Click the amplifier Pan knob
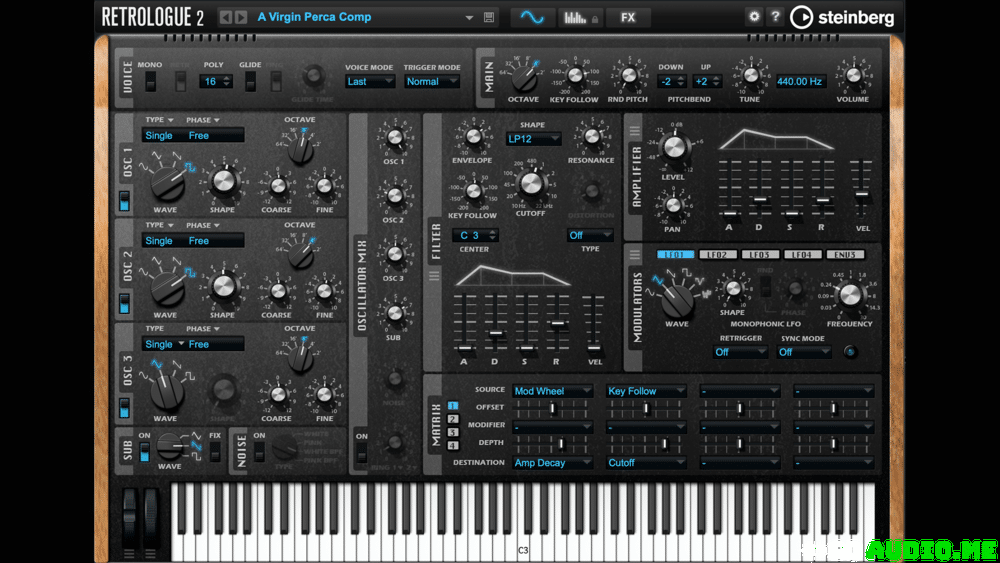 (673, 205)
